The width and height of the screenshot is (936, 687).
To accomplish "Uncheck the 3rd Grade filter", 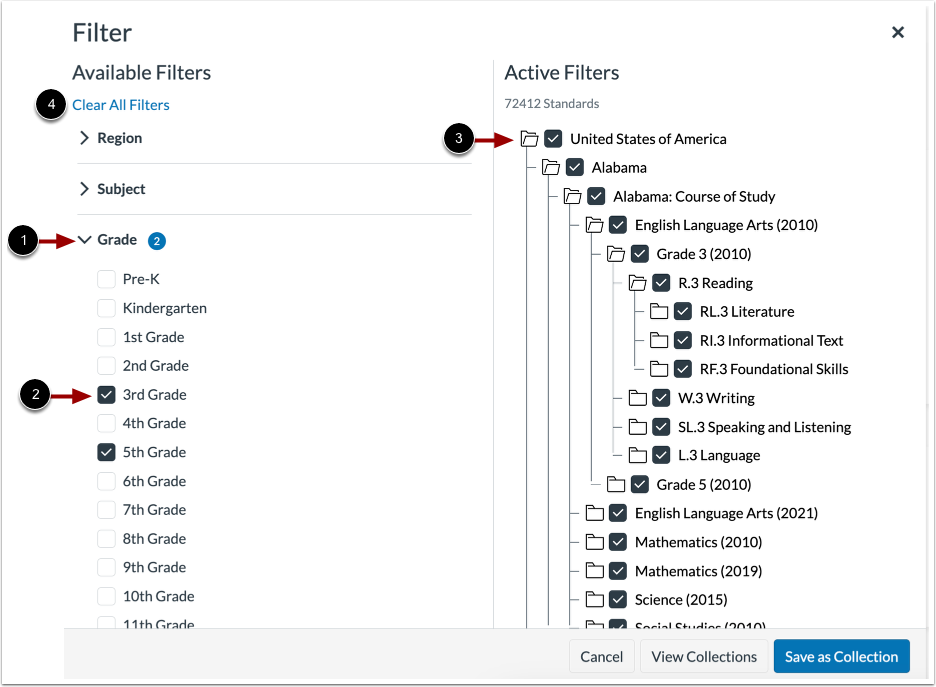I will pyautogui.click(x=107, y=394).
